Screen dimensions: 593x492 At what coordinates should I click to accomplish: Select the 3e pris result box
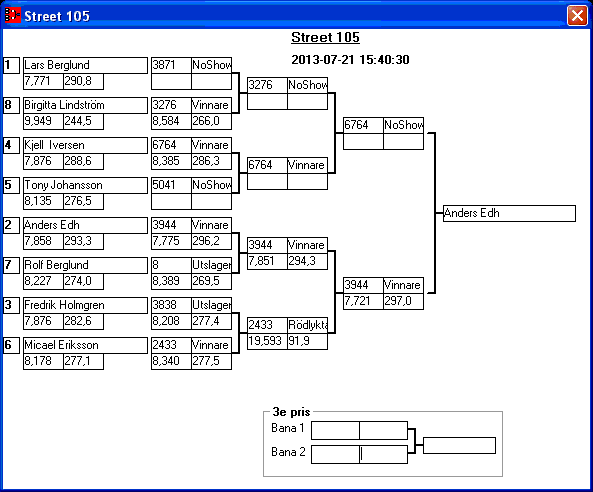click(459, 445)
